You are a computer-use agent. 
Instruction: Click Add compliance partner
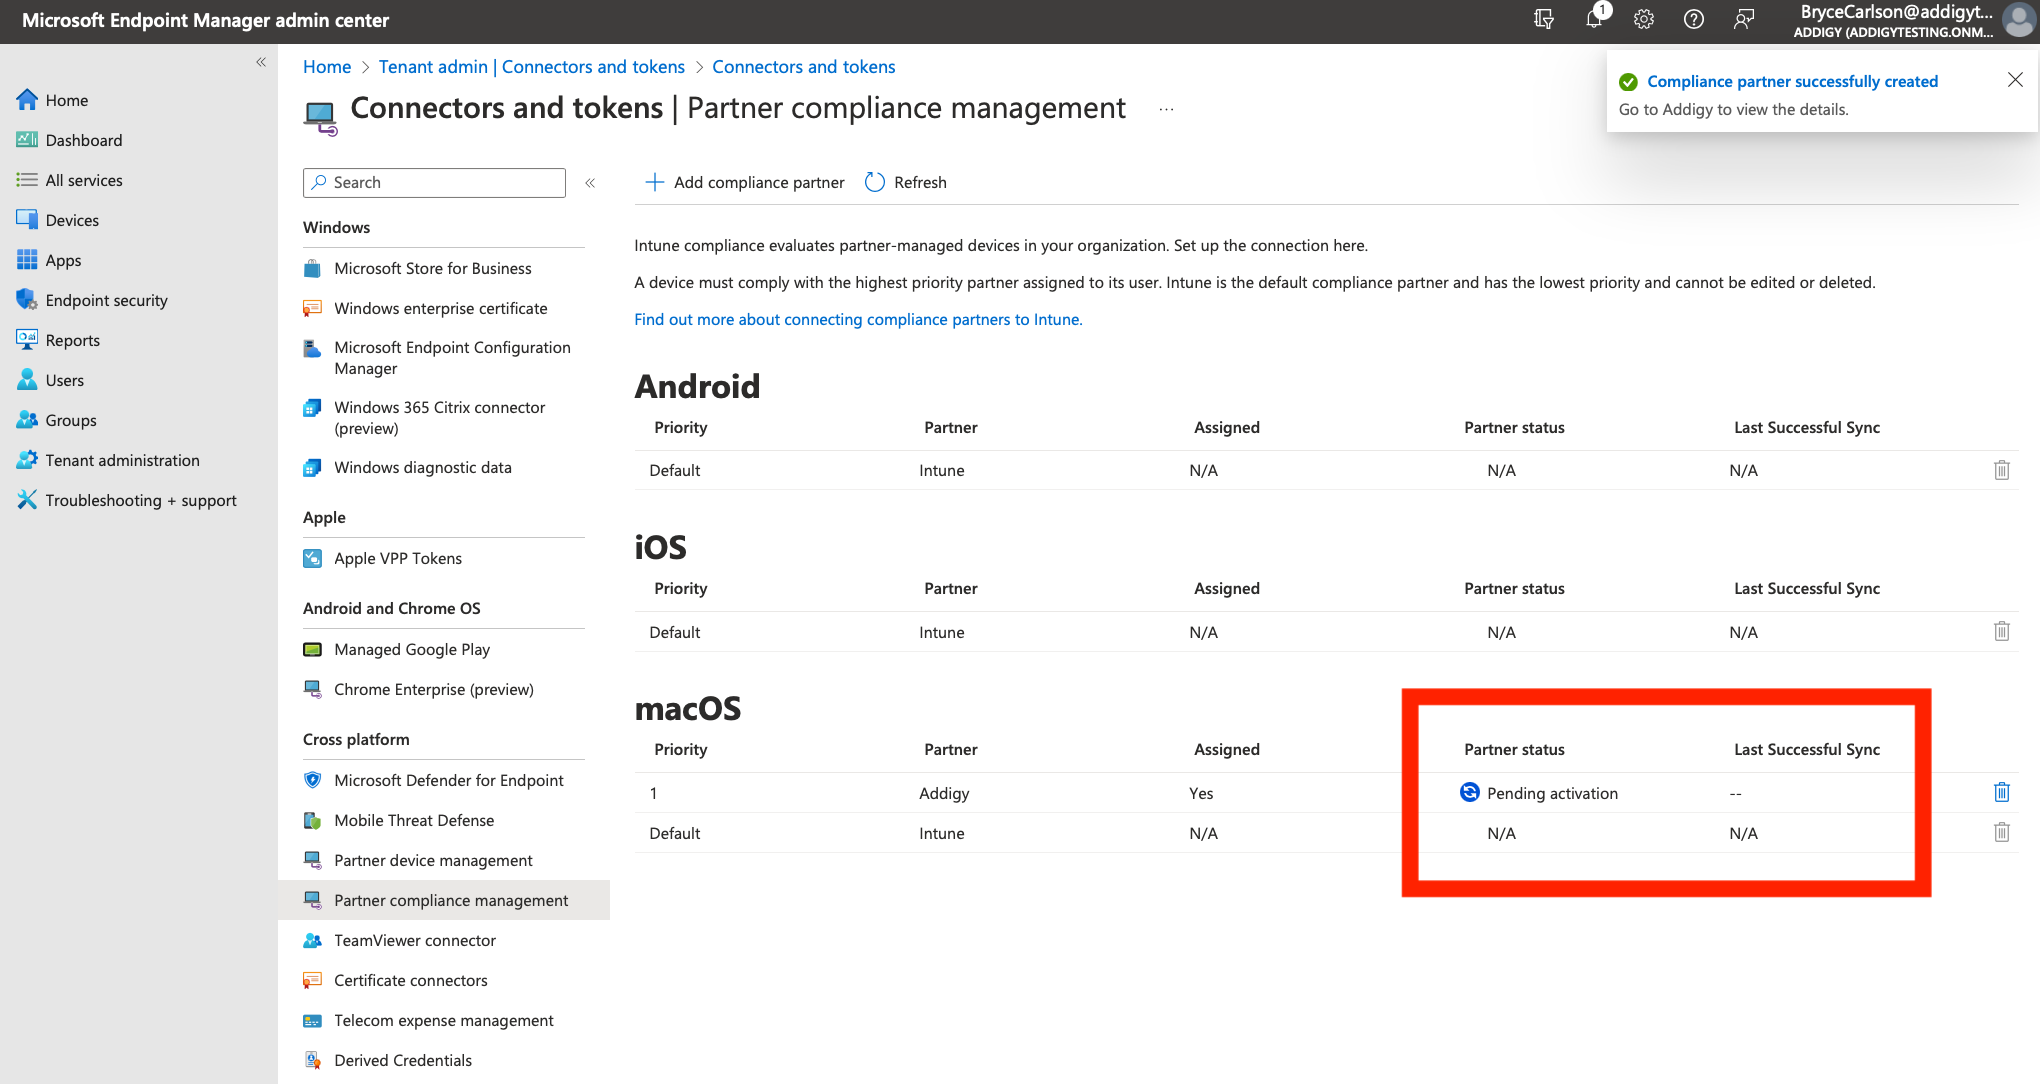click(x=744, y=182)
